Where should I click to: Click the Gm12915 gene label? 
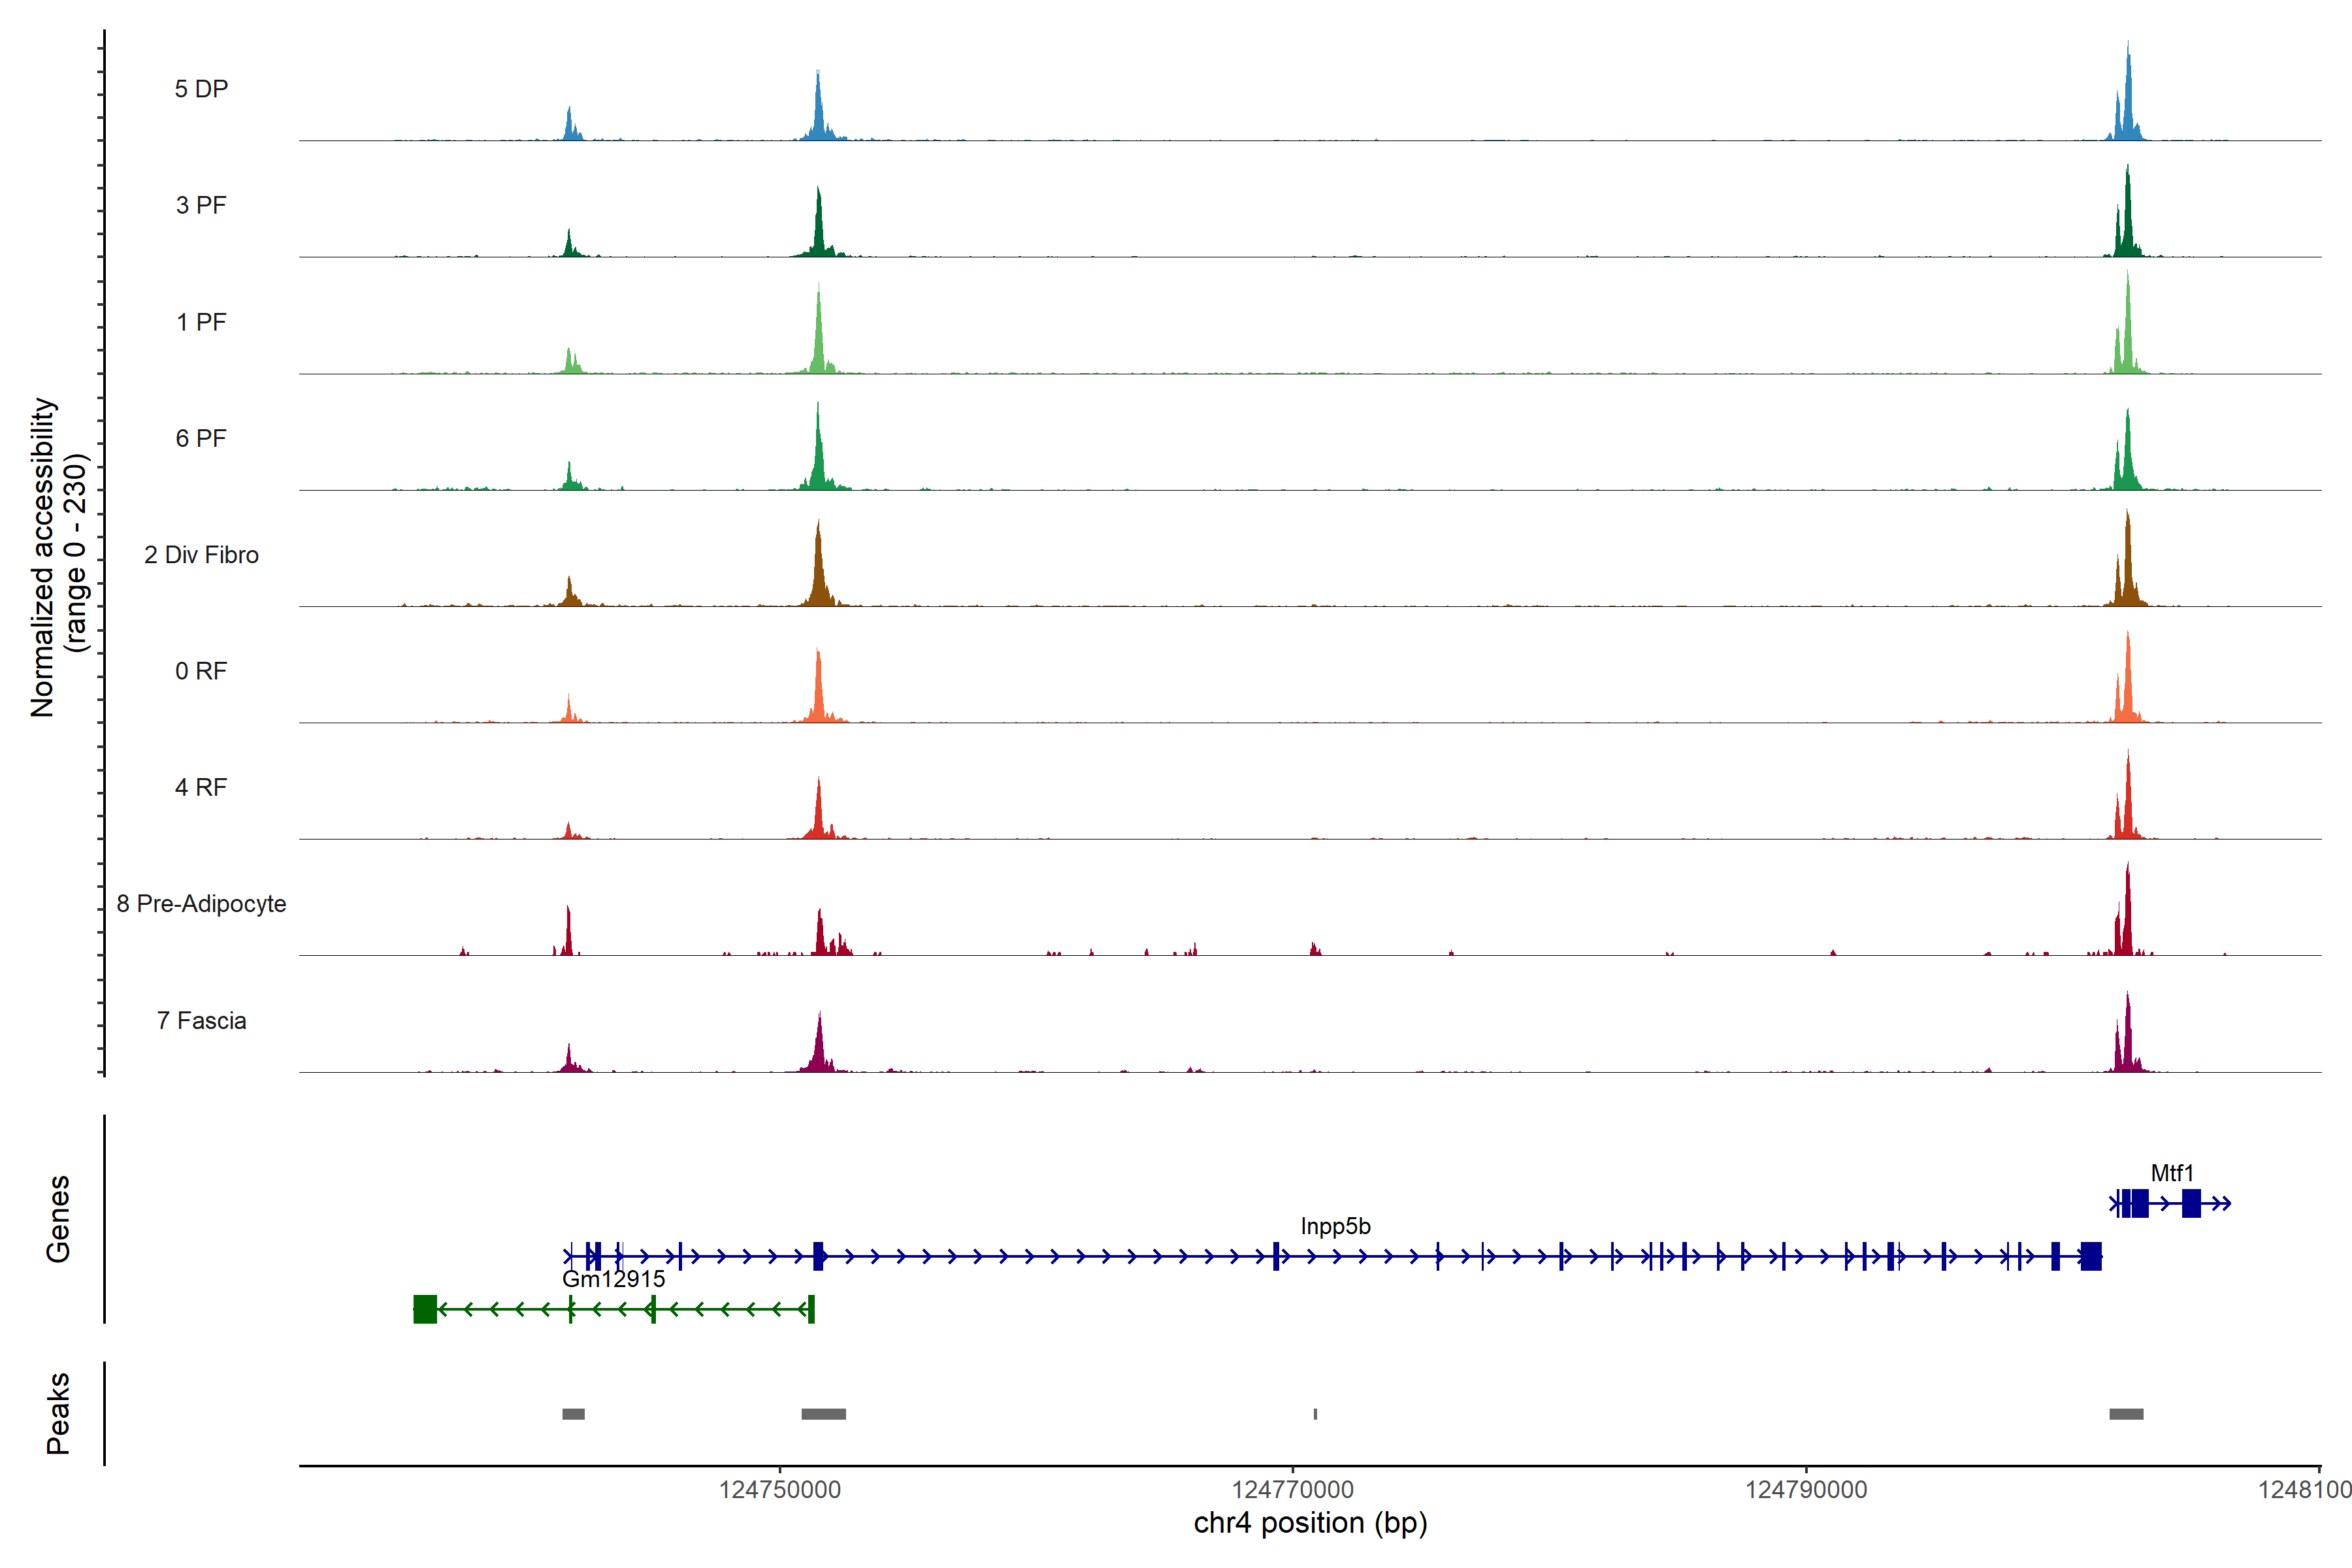click(613, 1279)
